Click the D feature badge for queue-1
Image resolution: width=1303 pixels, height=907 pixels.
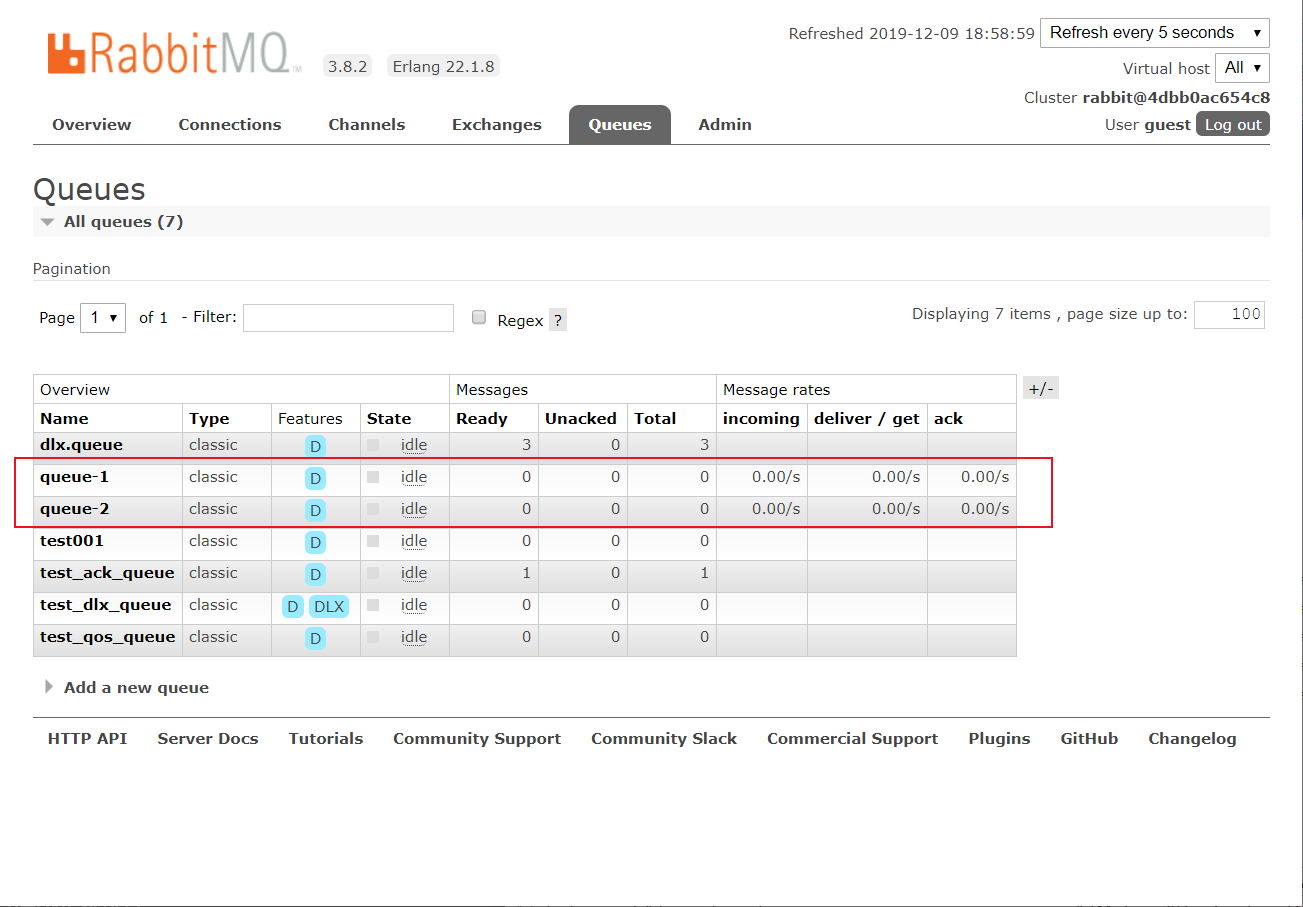pos(315,478)
